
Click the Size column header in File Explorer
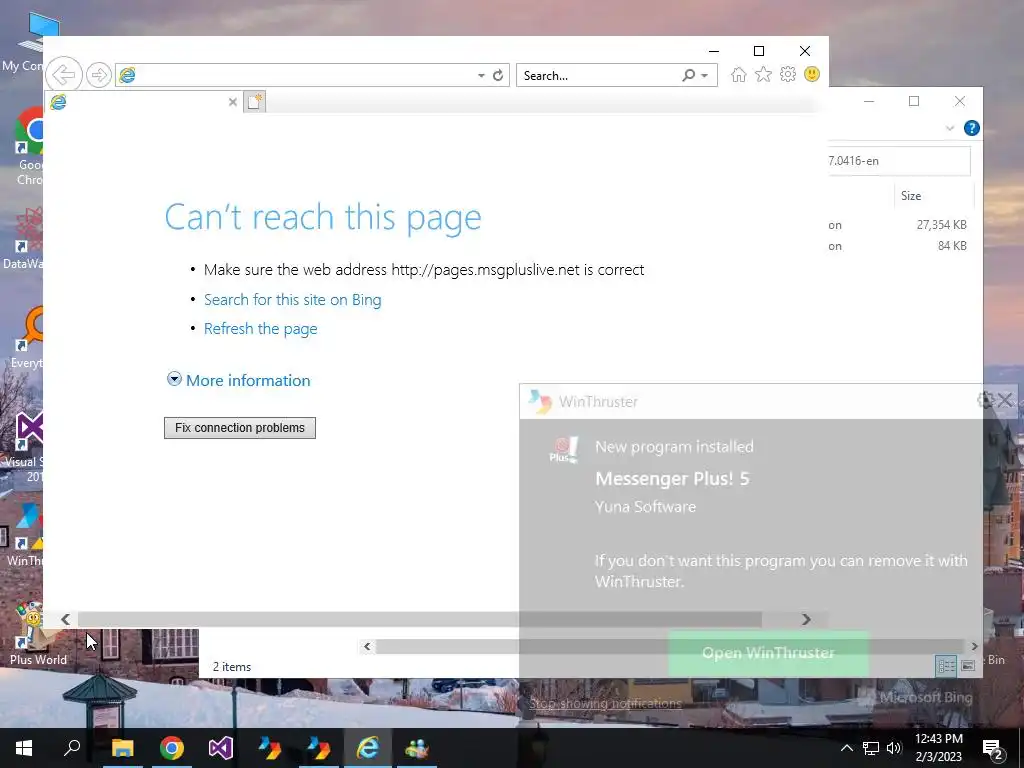click(933, 196)
